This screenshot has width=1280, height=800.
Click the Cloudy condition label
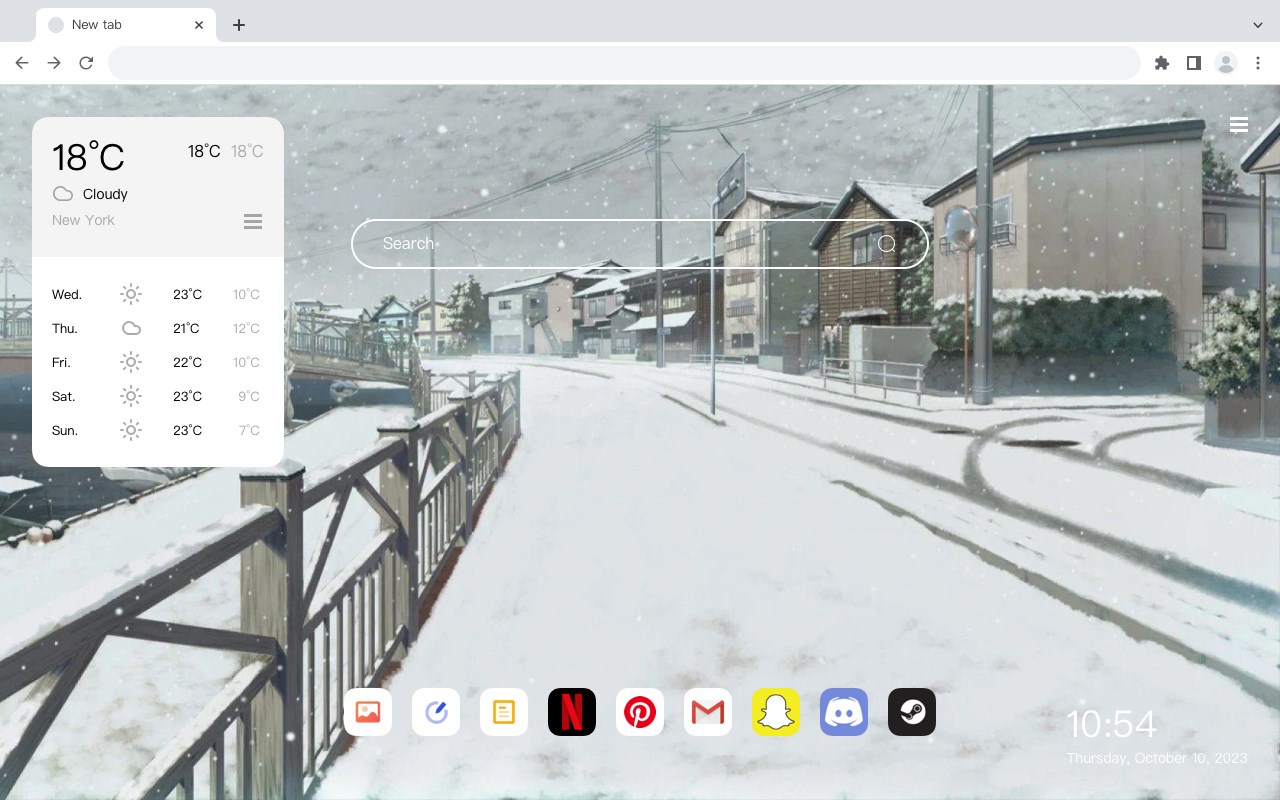105,194
